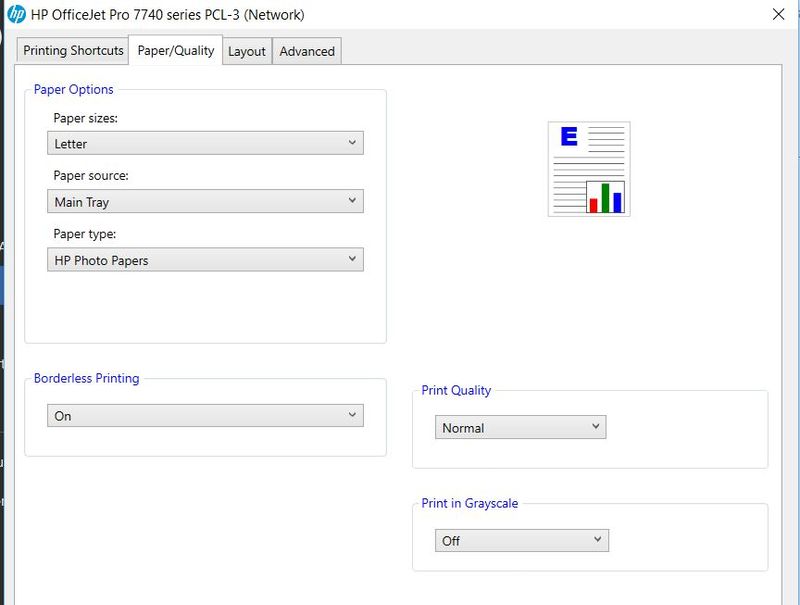800x605 pixels.
Task: Expand the Paper source Main Tray dropdown
Action: click(205, 201)
